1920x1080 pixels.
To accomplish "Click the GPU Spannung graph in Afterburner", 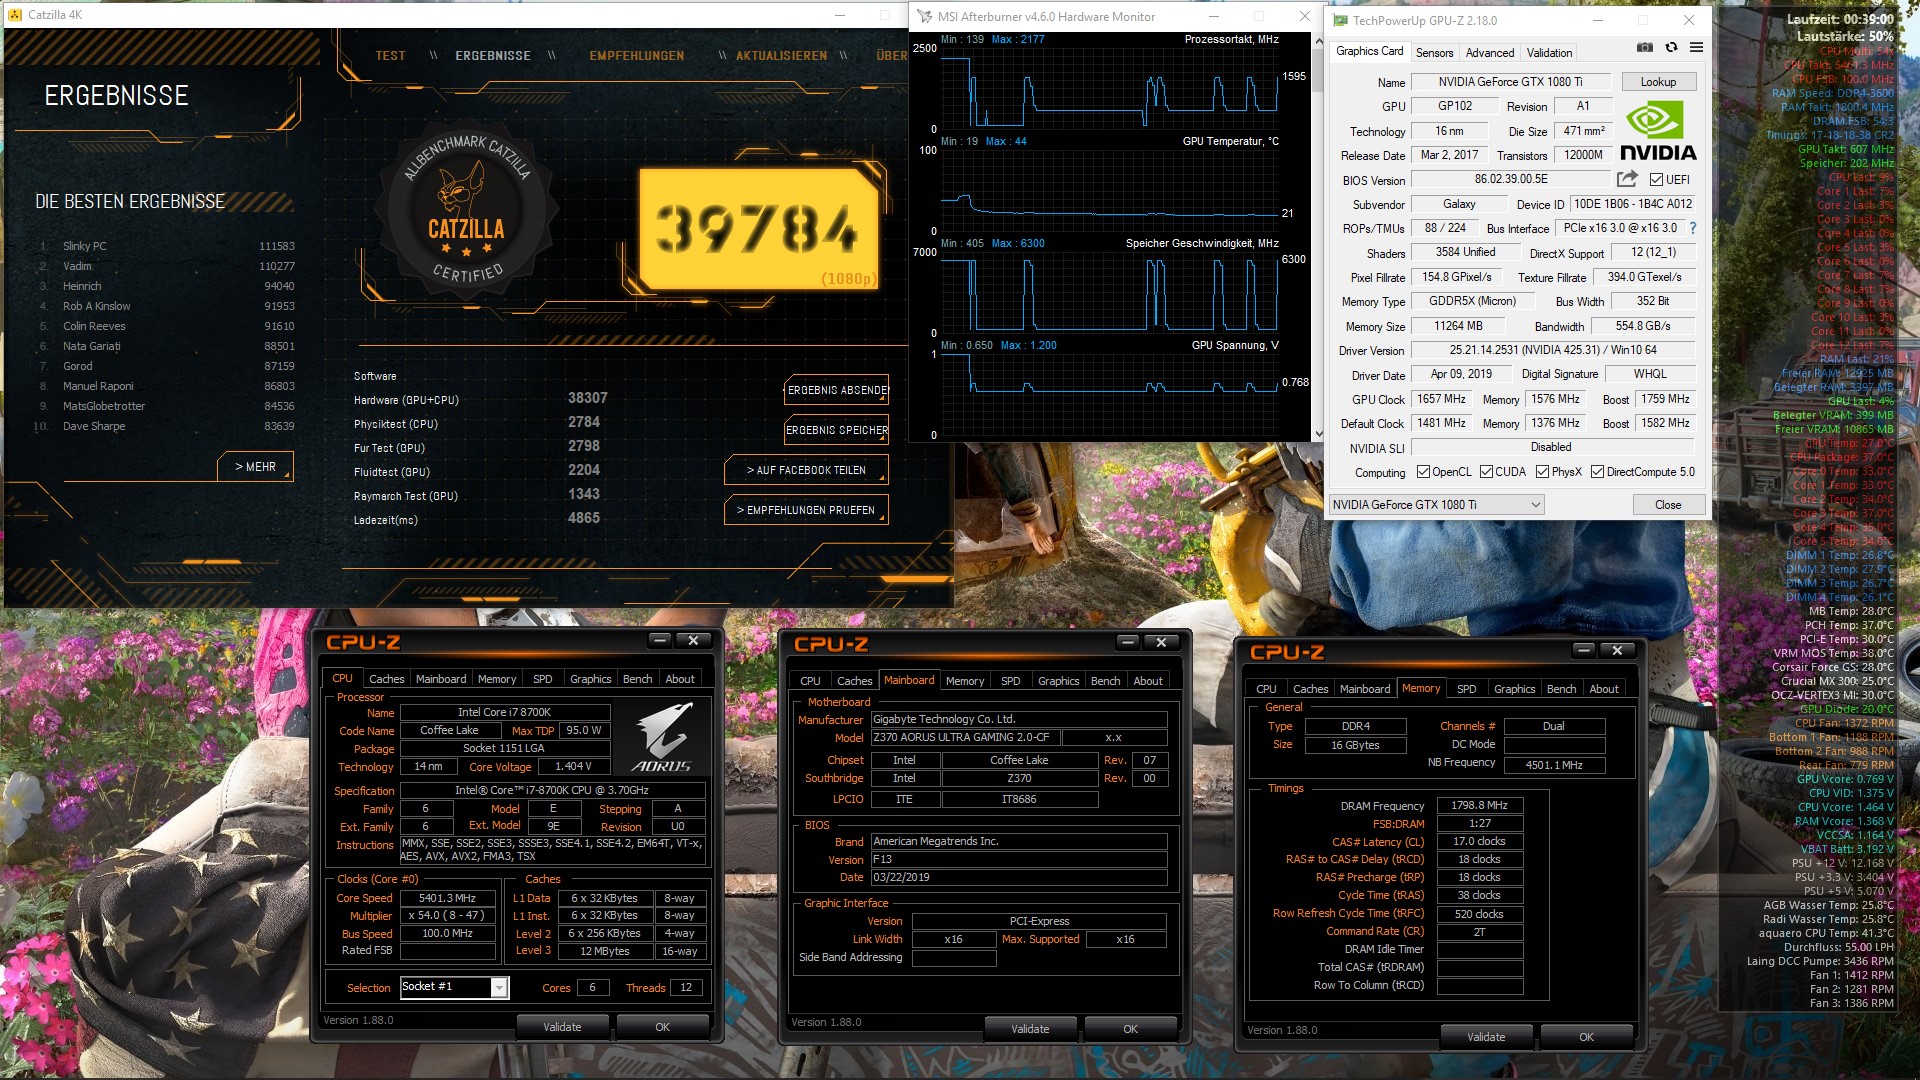I will click(x=1110, y=394).
